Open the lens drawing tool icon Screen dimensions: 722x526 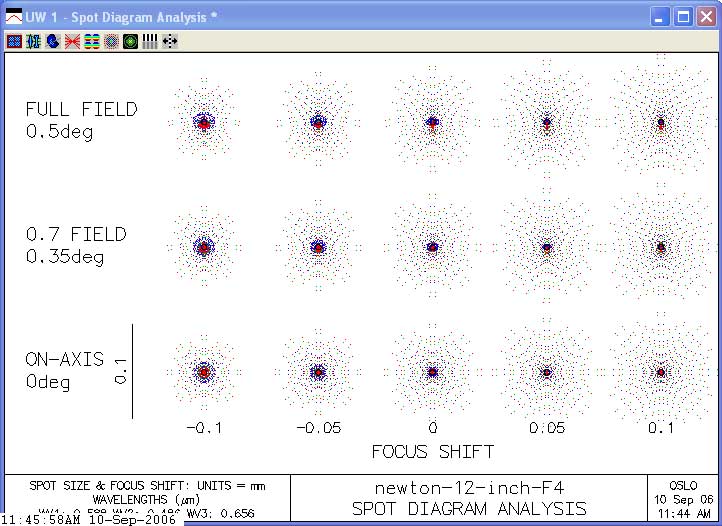point(33,41)
